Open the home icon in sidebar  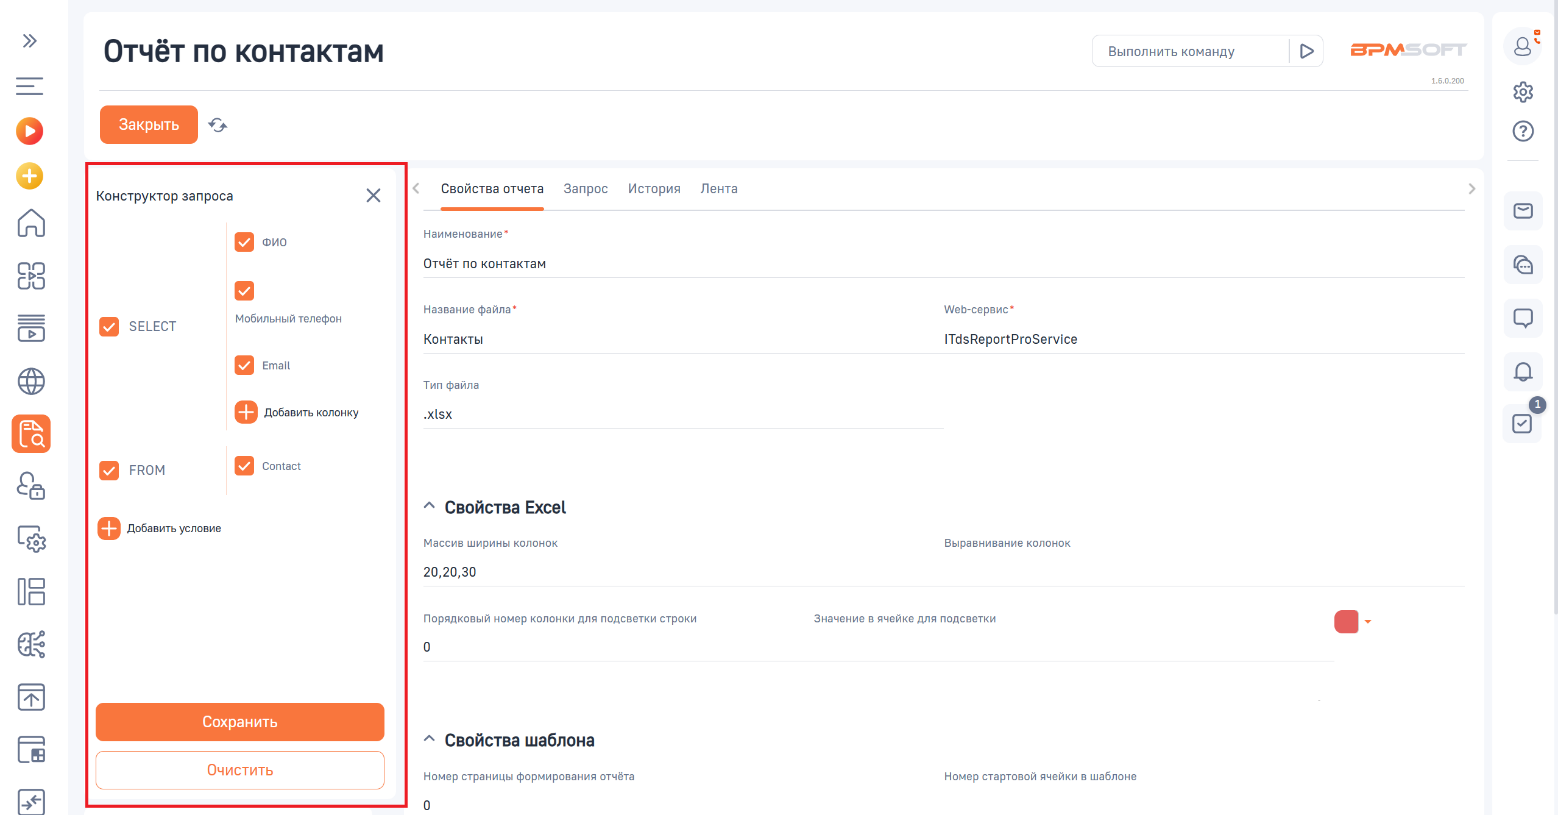tap(31, 223)
